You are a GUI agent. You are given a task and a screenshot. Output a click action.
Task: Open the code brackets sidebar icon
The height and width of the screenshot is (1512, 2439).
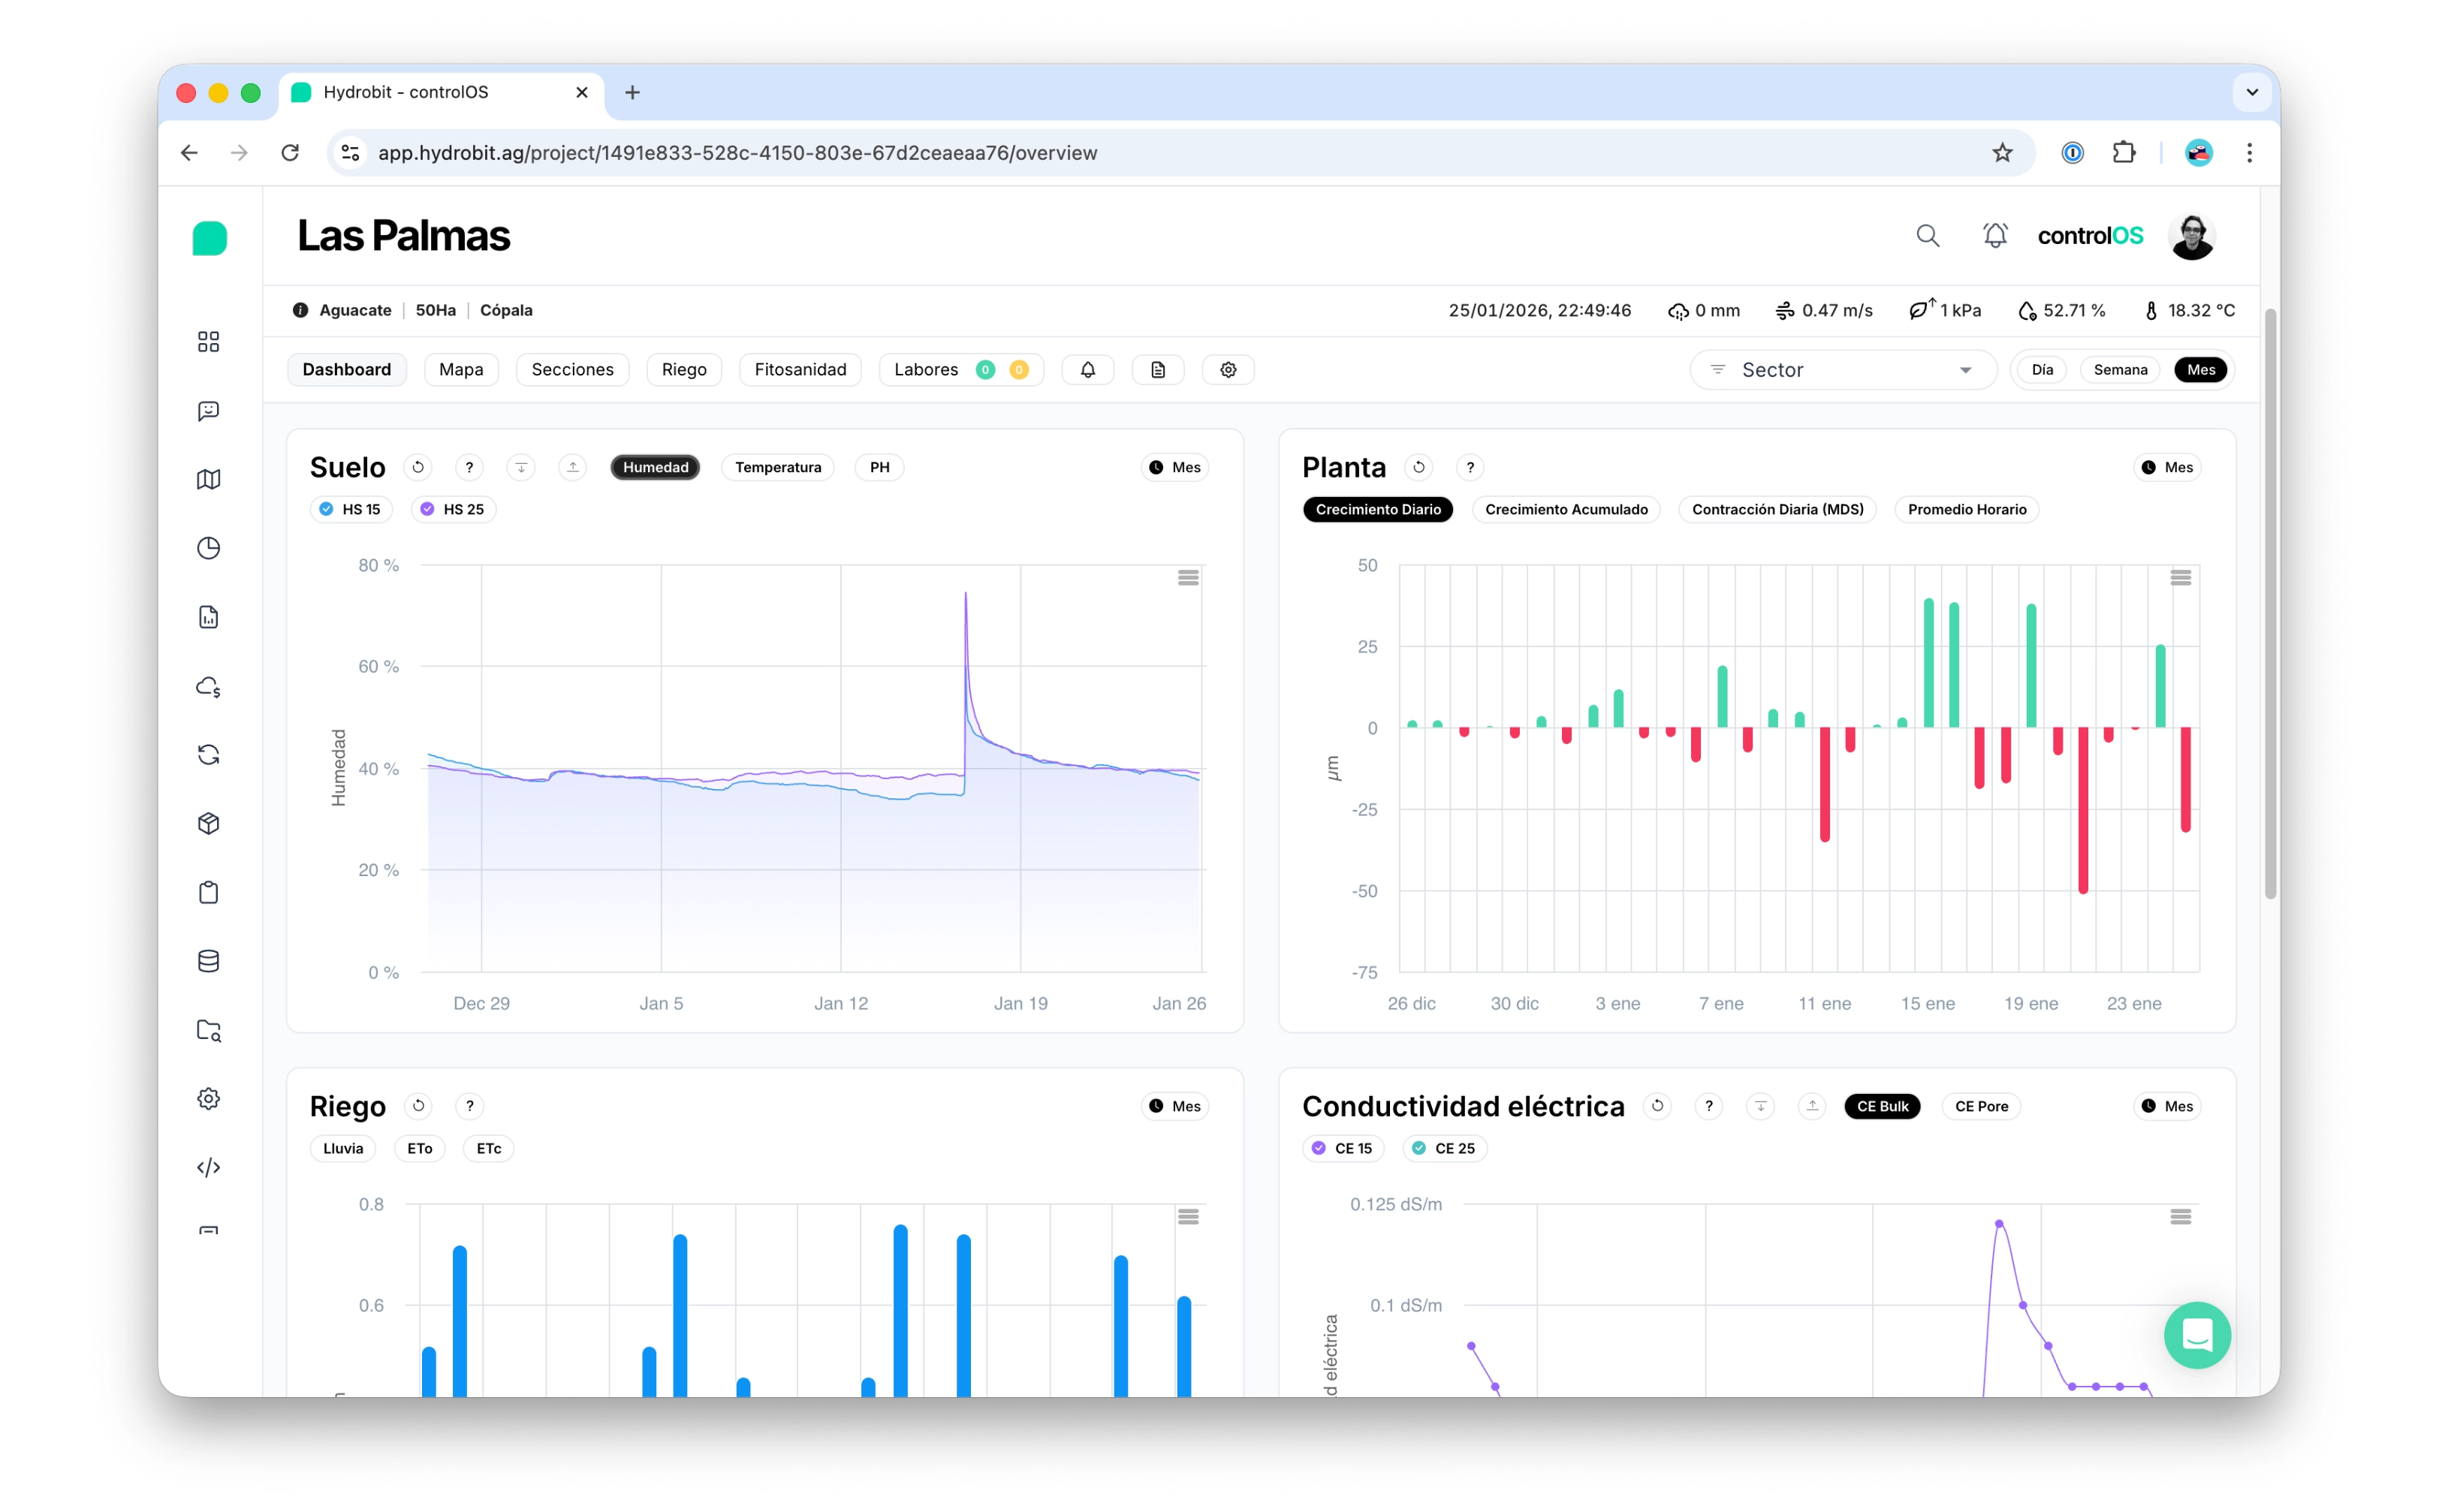click(x=208, y=1167)
